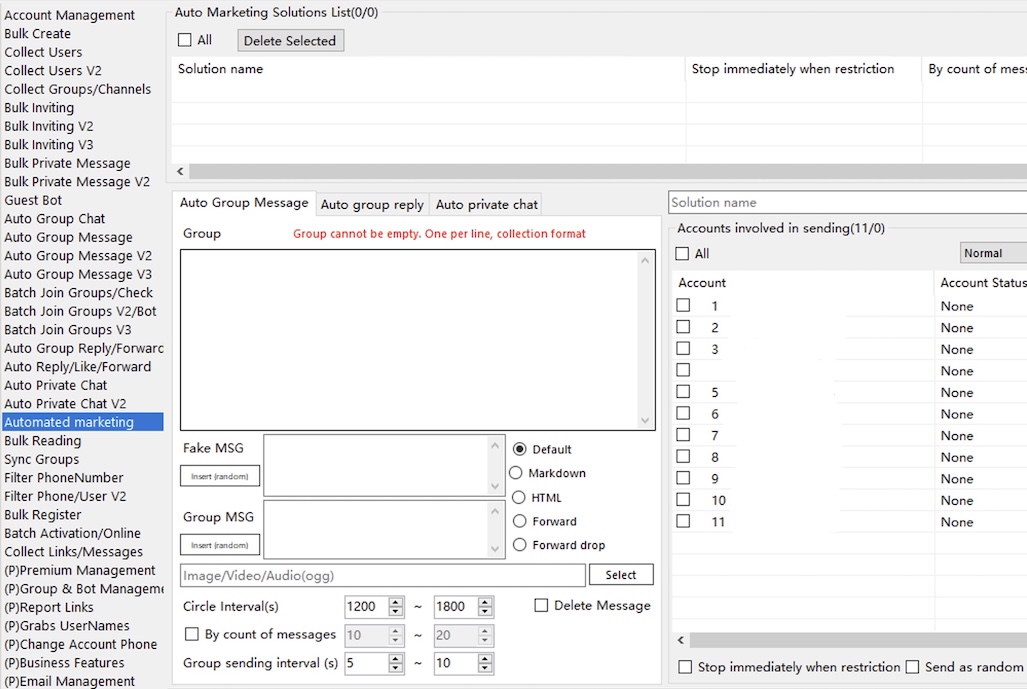Decrease Group sending interval maximum 10
This screenshot has width=1027, height=689.
click(485, 668)
